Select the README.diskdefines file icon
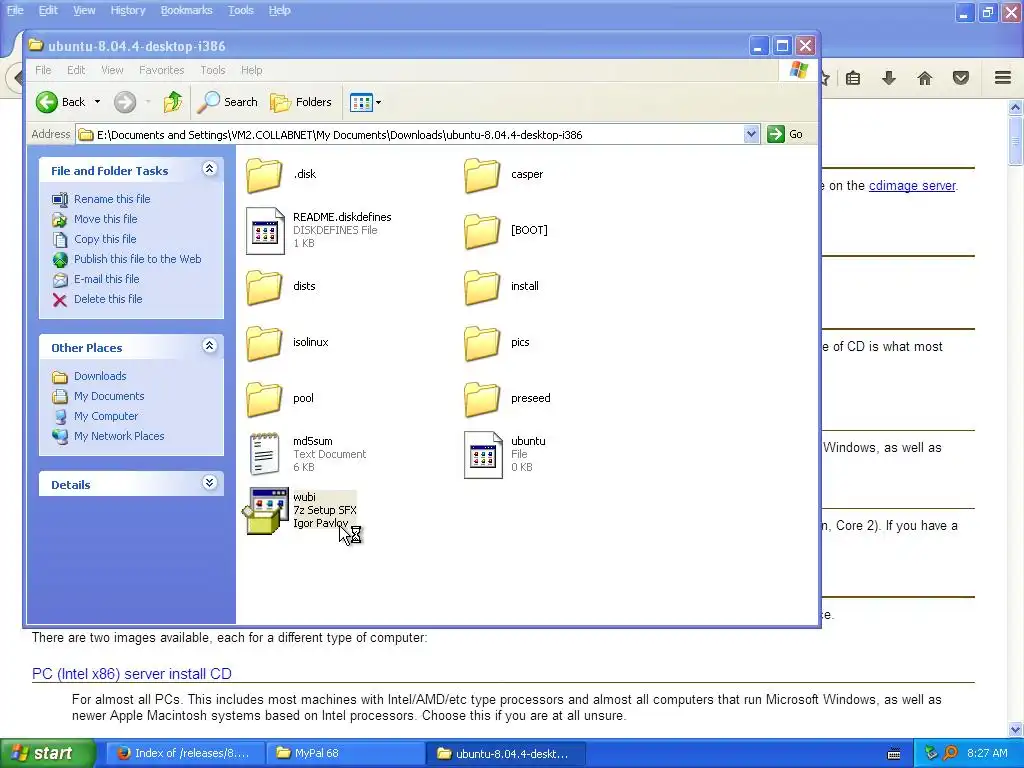This screenshot has width=1024, height=768. (x=265, y=231)
